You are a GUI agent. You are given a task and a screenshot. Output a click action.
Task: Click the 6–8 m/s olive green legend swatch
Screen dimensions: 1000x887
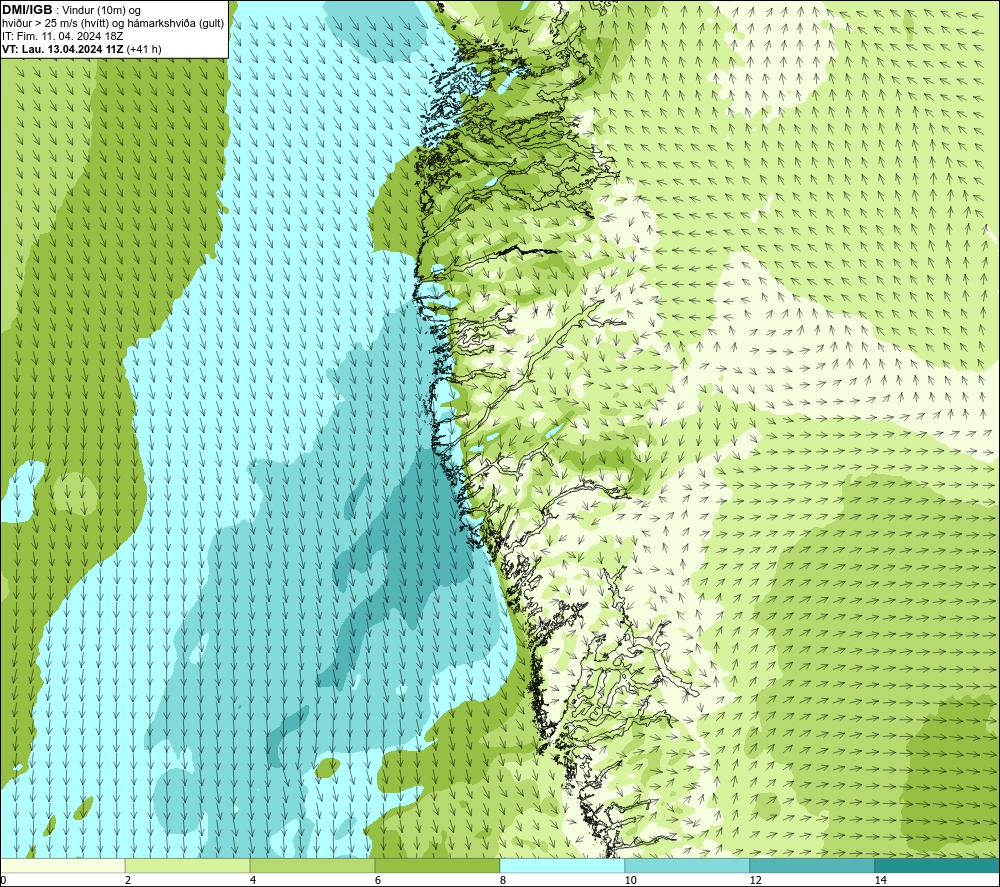tap(438, 865)
